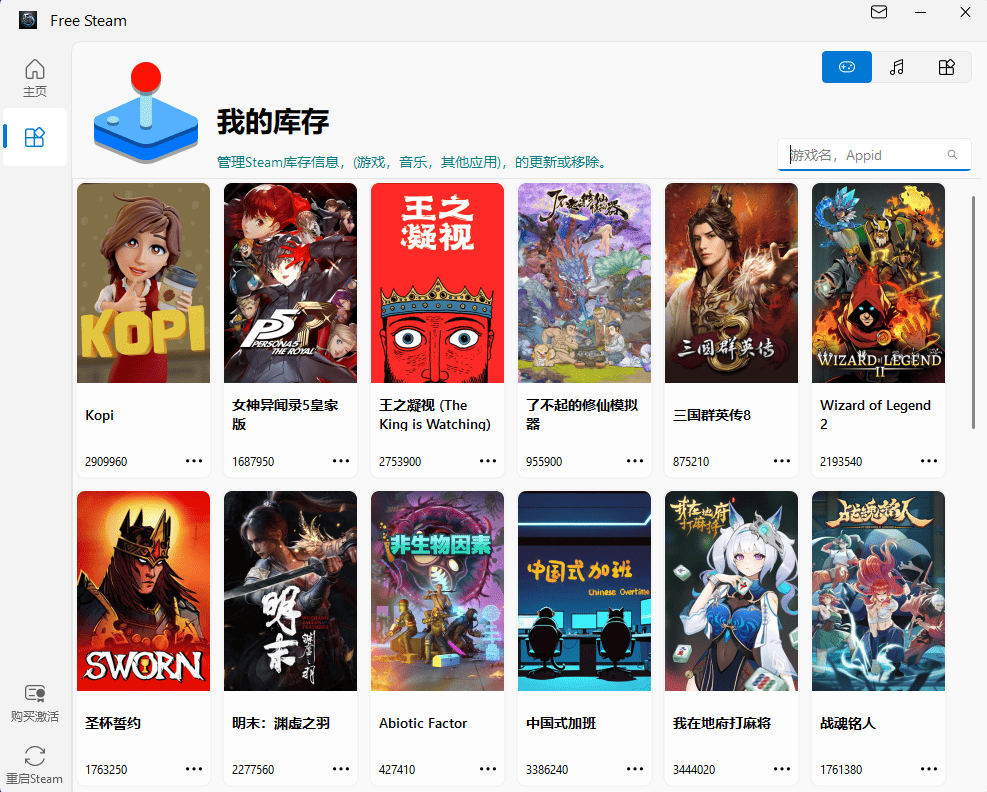This screenshot has width=987, height=792.
Task: Switch to the games filter tab
Action: pyautogui.click(x=846, y=67)
